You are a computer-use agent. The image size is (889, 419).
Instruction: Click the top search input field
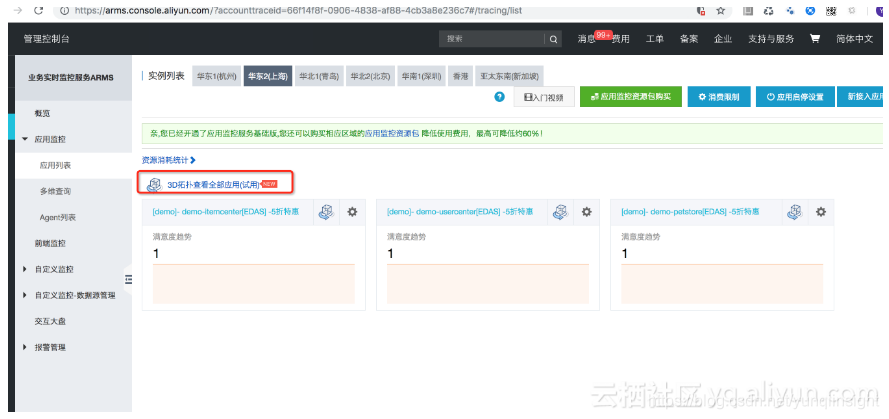pos(492,39)
